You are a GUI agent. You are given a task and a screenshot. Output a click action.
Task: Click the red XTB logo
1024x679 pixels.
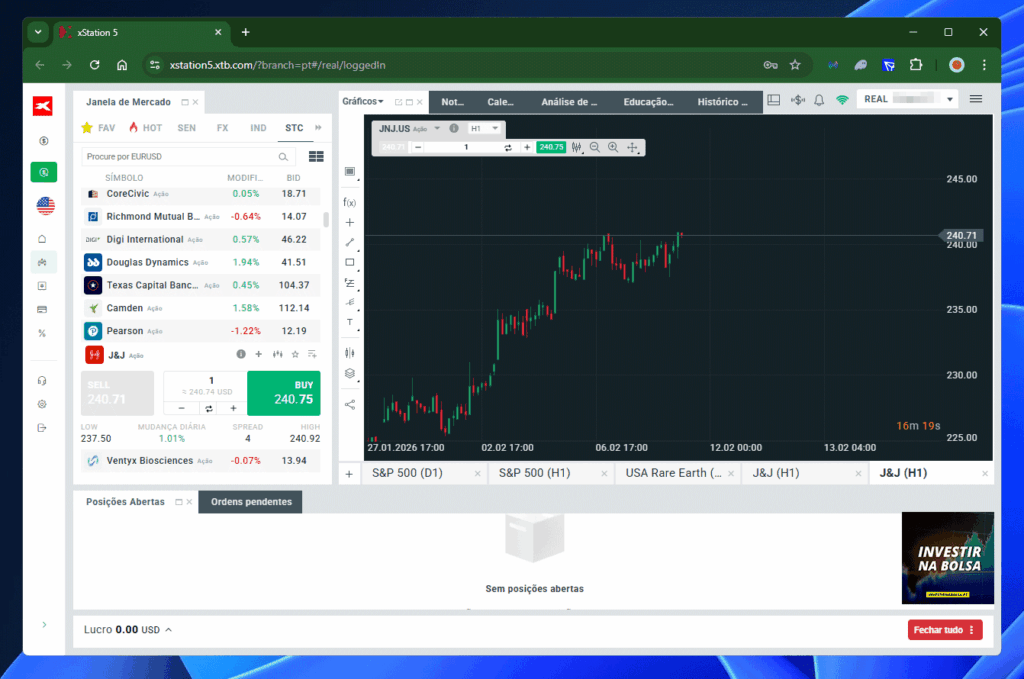pos(43,106)
